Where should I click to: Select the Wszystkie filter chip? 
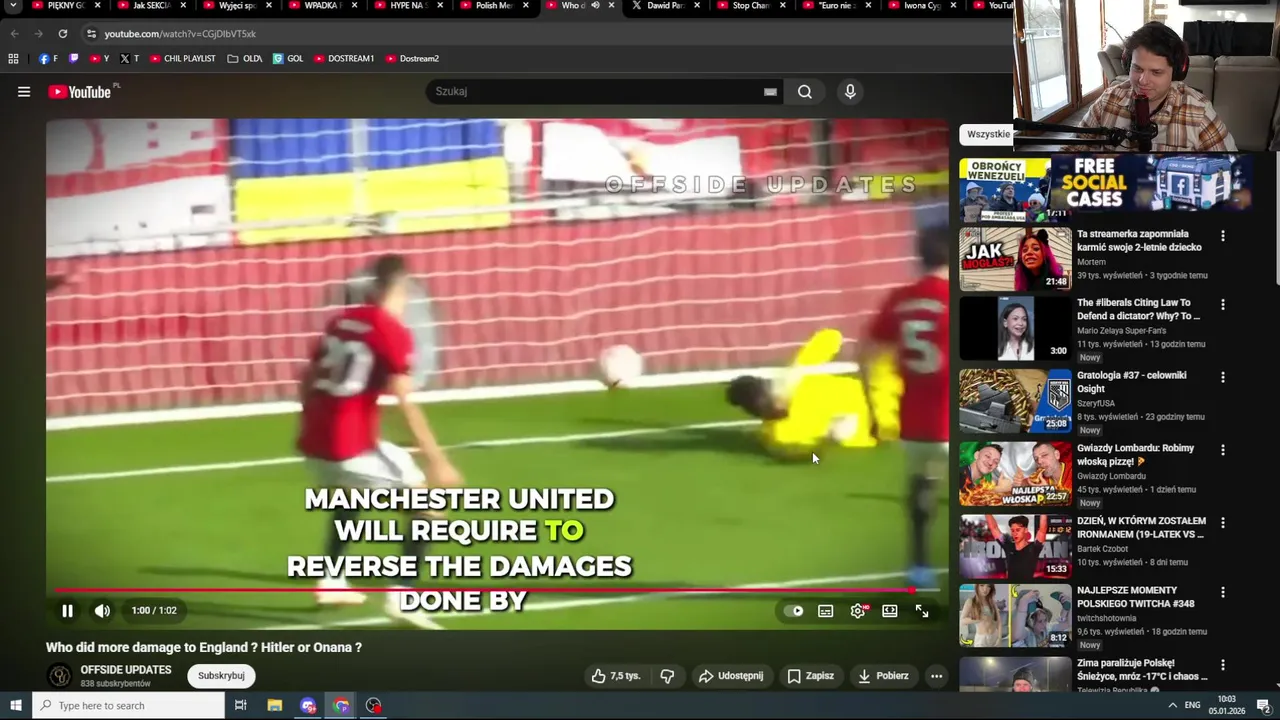987,134
